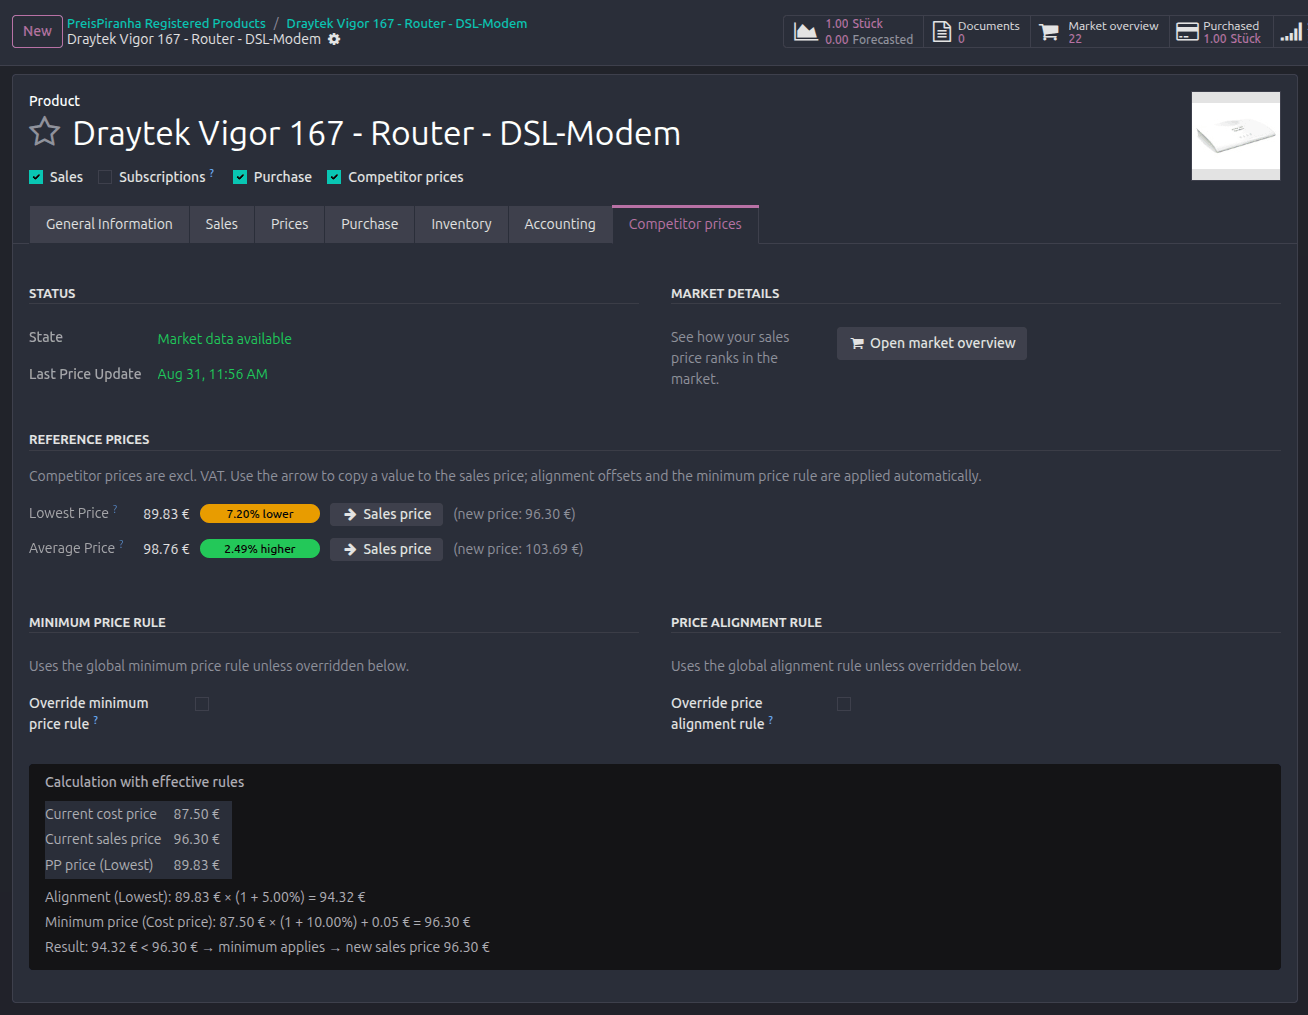Enable Override minimum price rule checkbox
The height and width of the screenshot is (1015, 1308).
[x=202, y=704]
